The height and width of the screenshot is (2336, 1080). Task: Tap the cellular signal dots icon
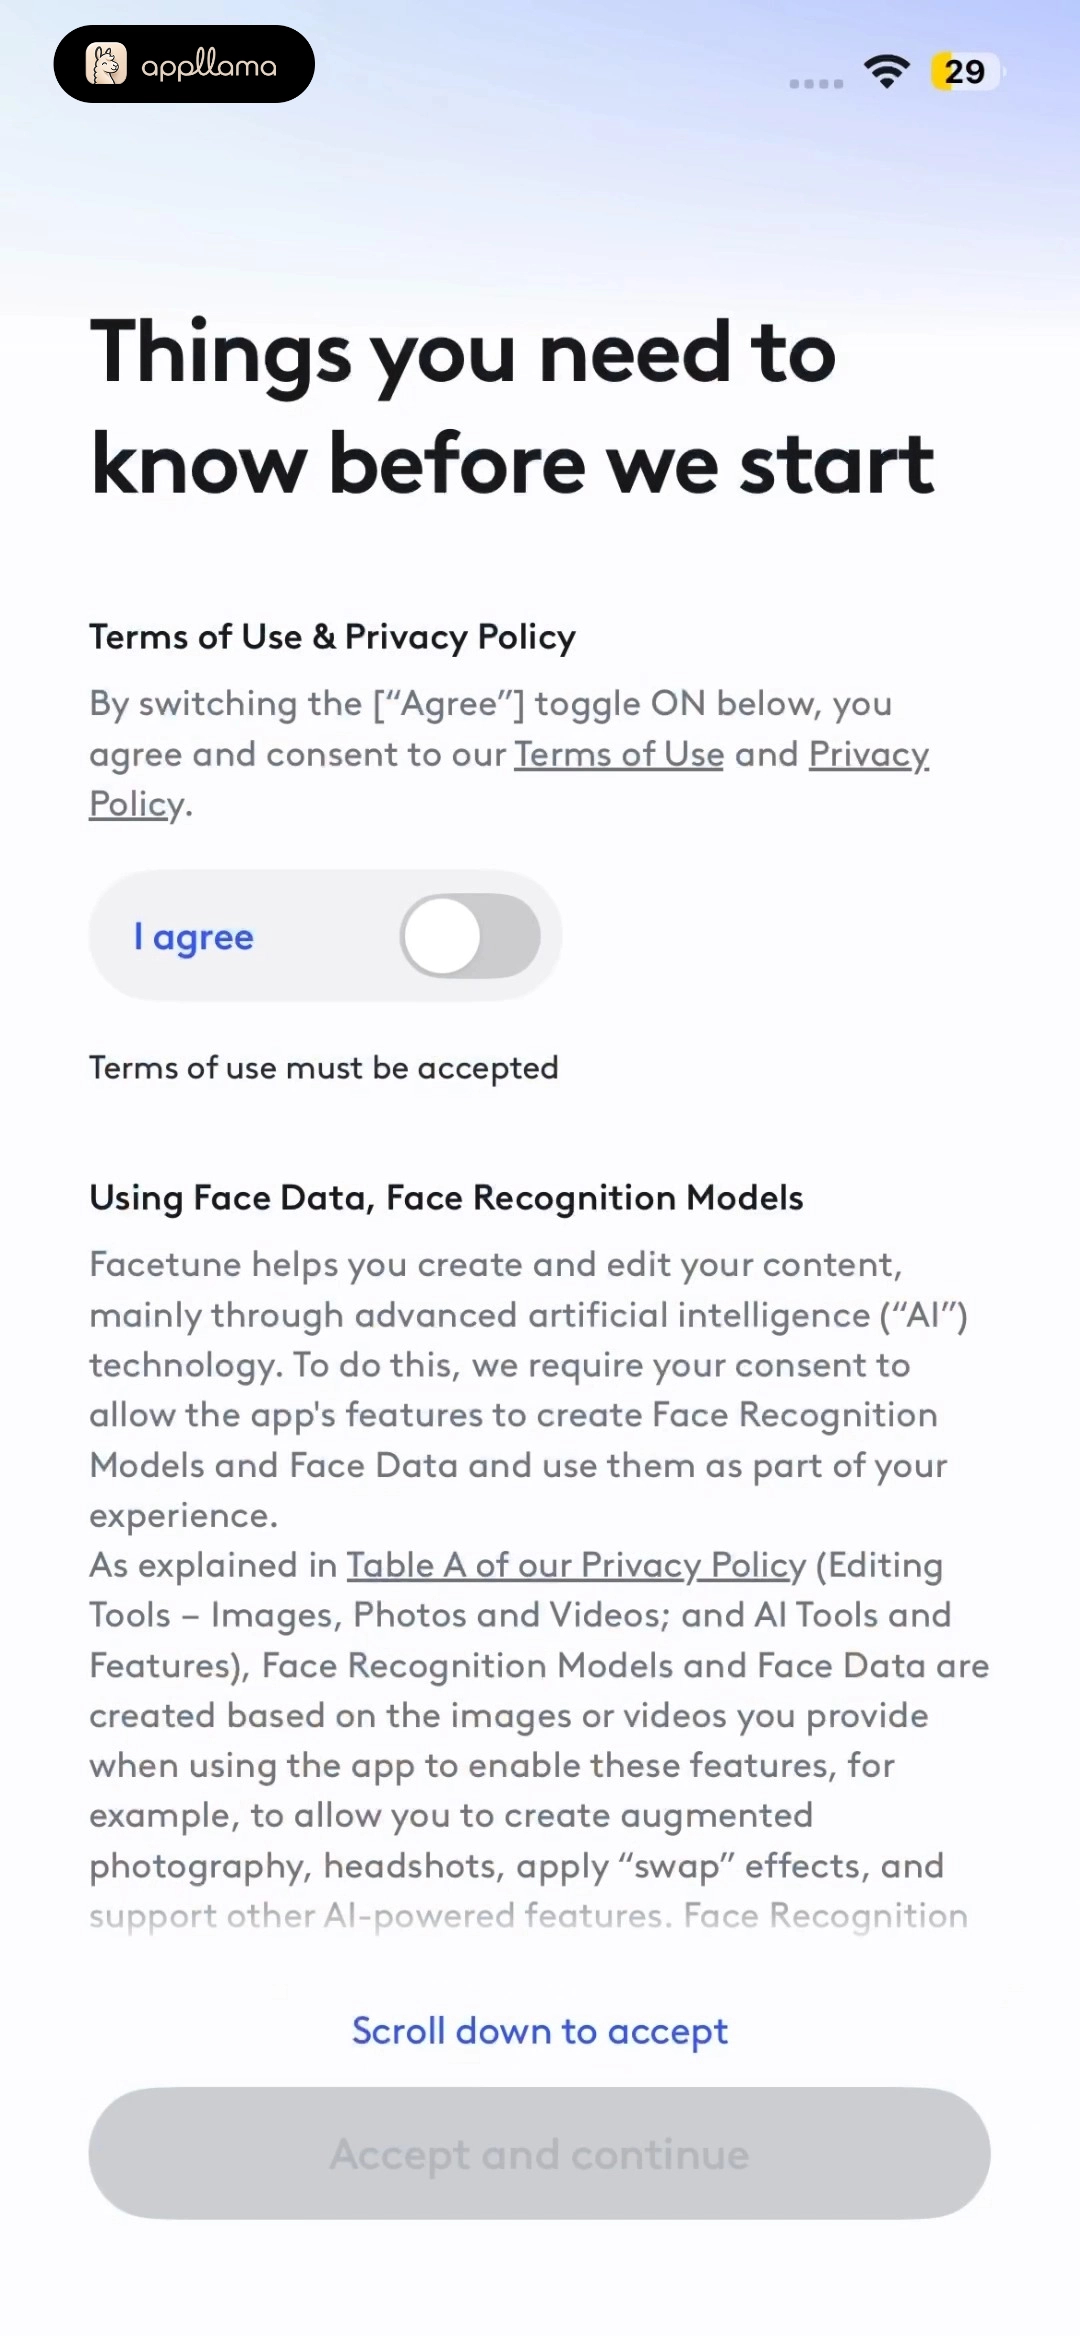point(816,84)
